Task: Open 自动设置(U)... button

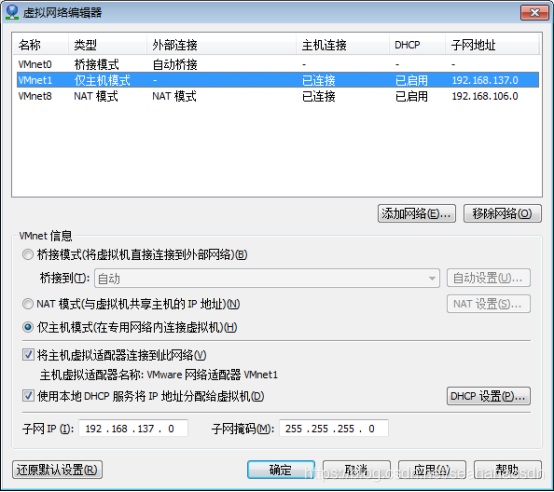Action: (x=488, y=278)
